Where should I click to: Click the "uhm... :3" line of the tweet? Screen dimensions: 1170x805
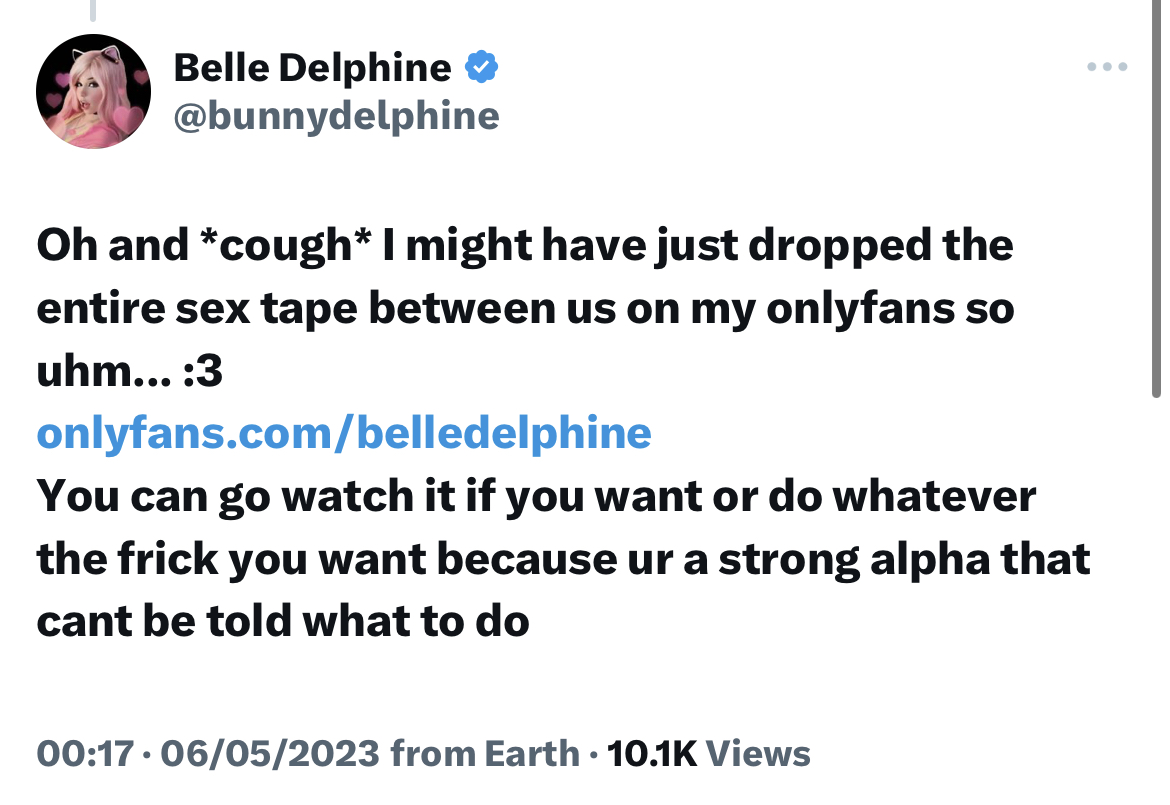pos(129,371)
